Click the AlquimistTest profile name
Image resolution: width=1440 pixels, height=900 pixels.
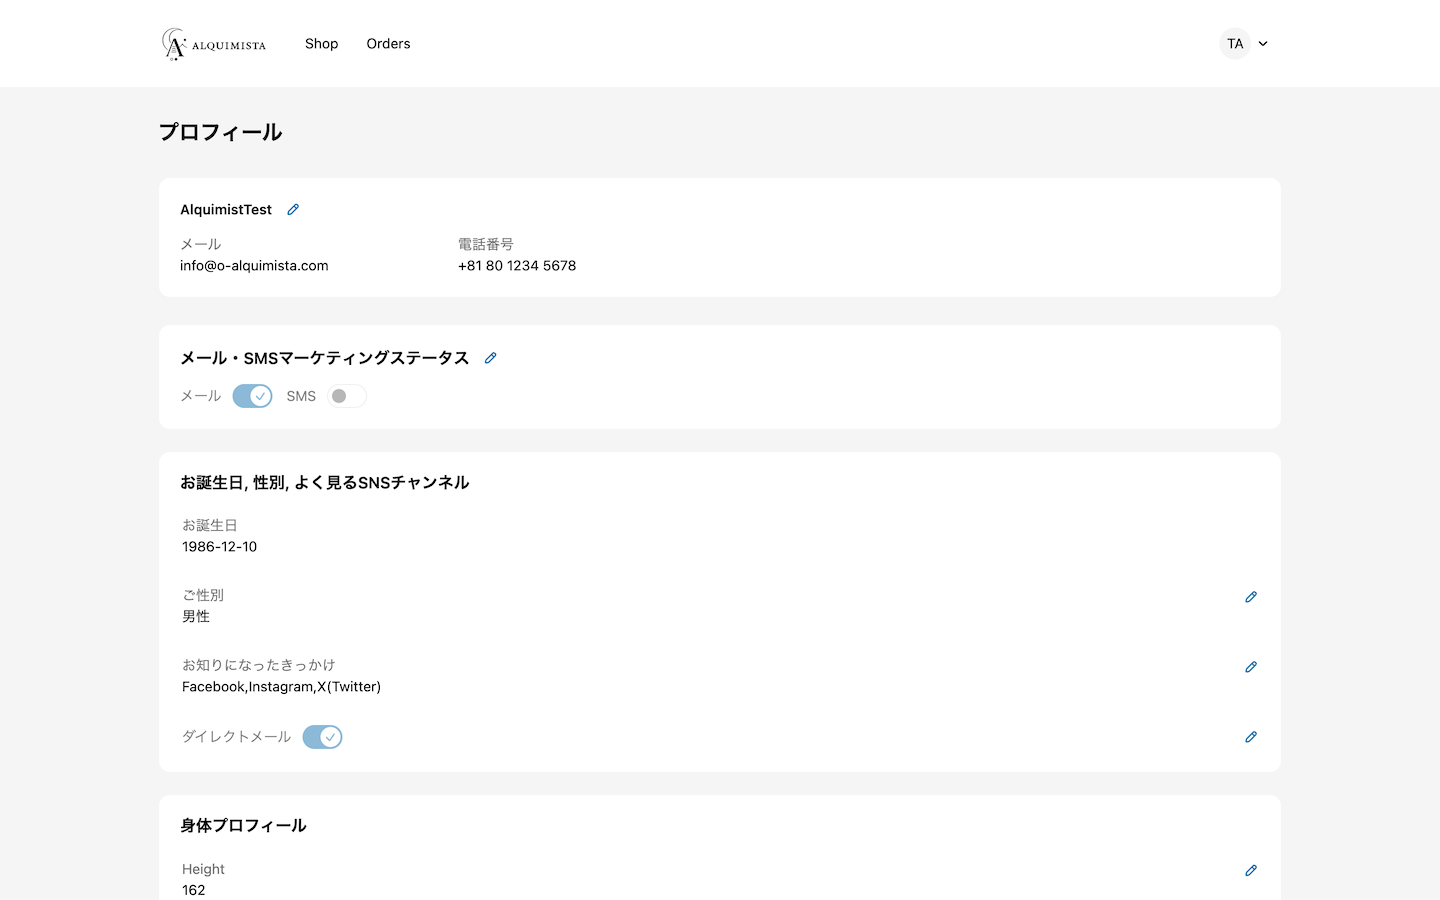tap(226, 210)
